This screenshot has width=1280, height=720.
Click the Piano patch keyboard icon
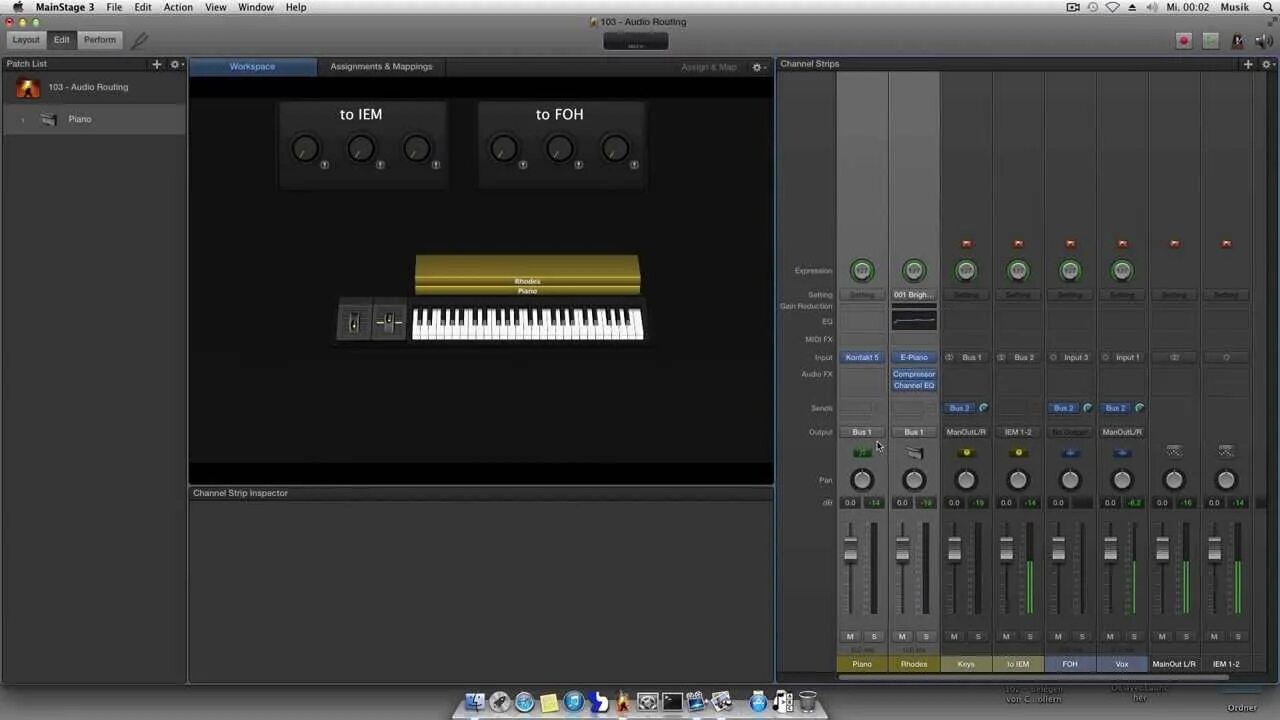(49, 119)
